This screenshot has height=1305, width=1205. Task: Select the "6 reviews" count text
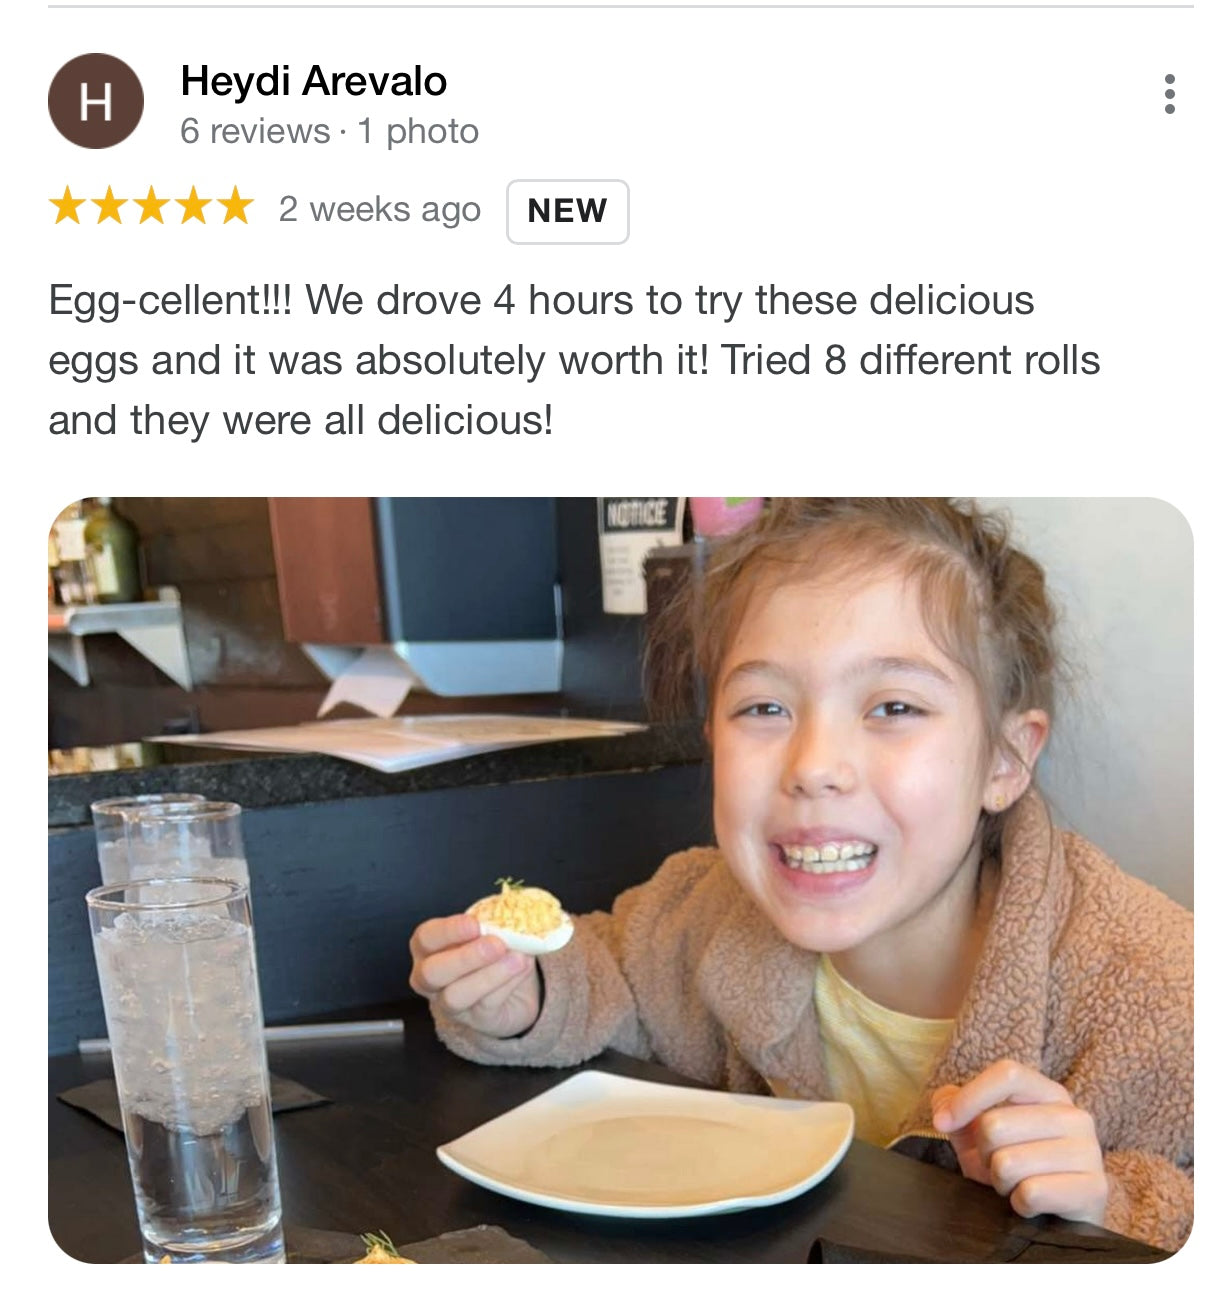[255, 131]
